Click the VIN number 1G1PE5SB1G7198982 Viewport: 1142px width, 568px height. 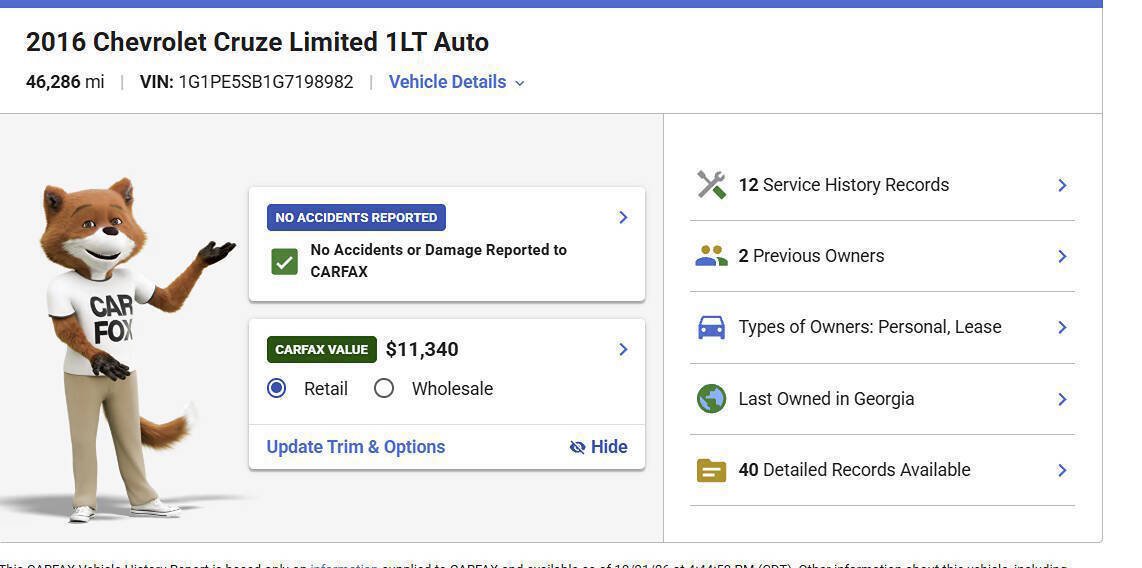266,82
